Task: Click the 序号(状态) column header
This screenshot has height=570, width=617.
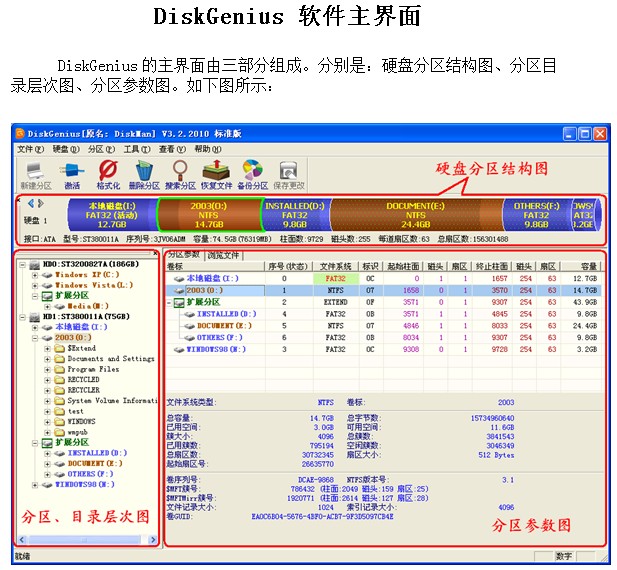Action: point(288,267)
